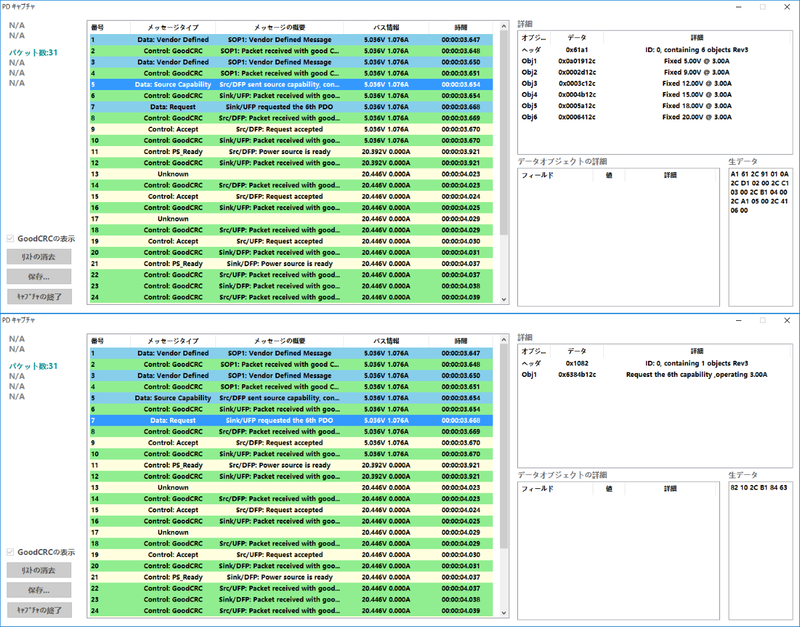Click データ column header in top window details
This screenshot has width=800, height=627.
[x=577, y=38]
